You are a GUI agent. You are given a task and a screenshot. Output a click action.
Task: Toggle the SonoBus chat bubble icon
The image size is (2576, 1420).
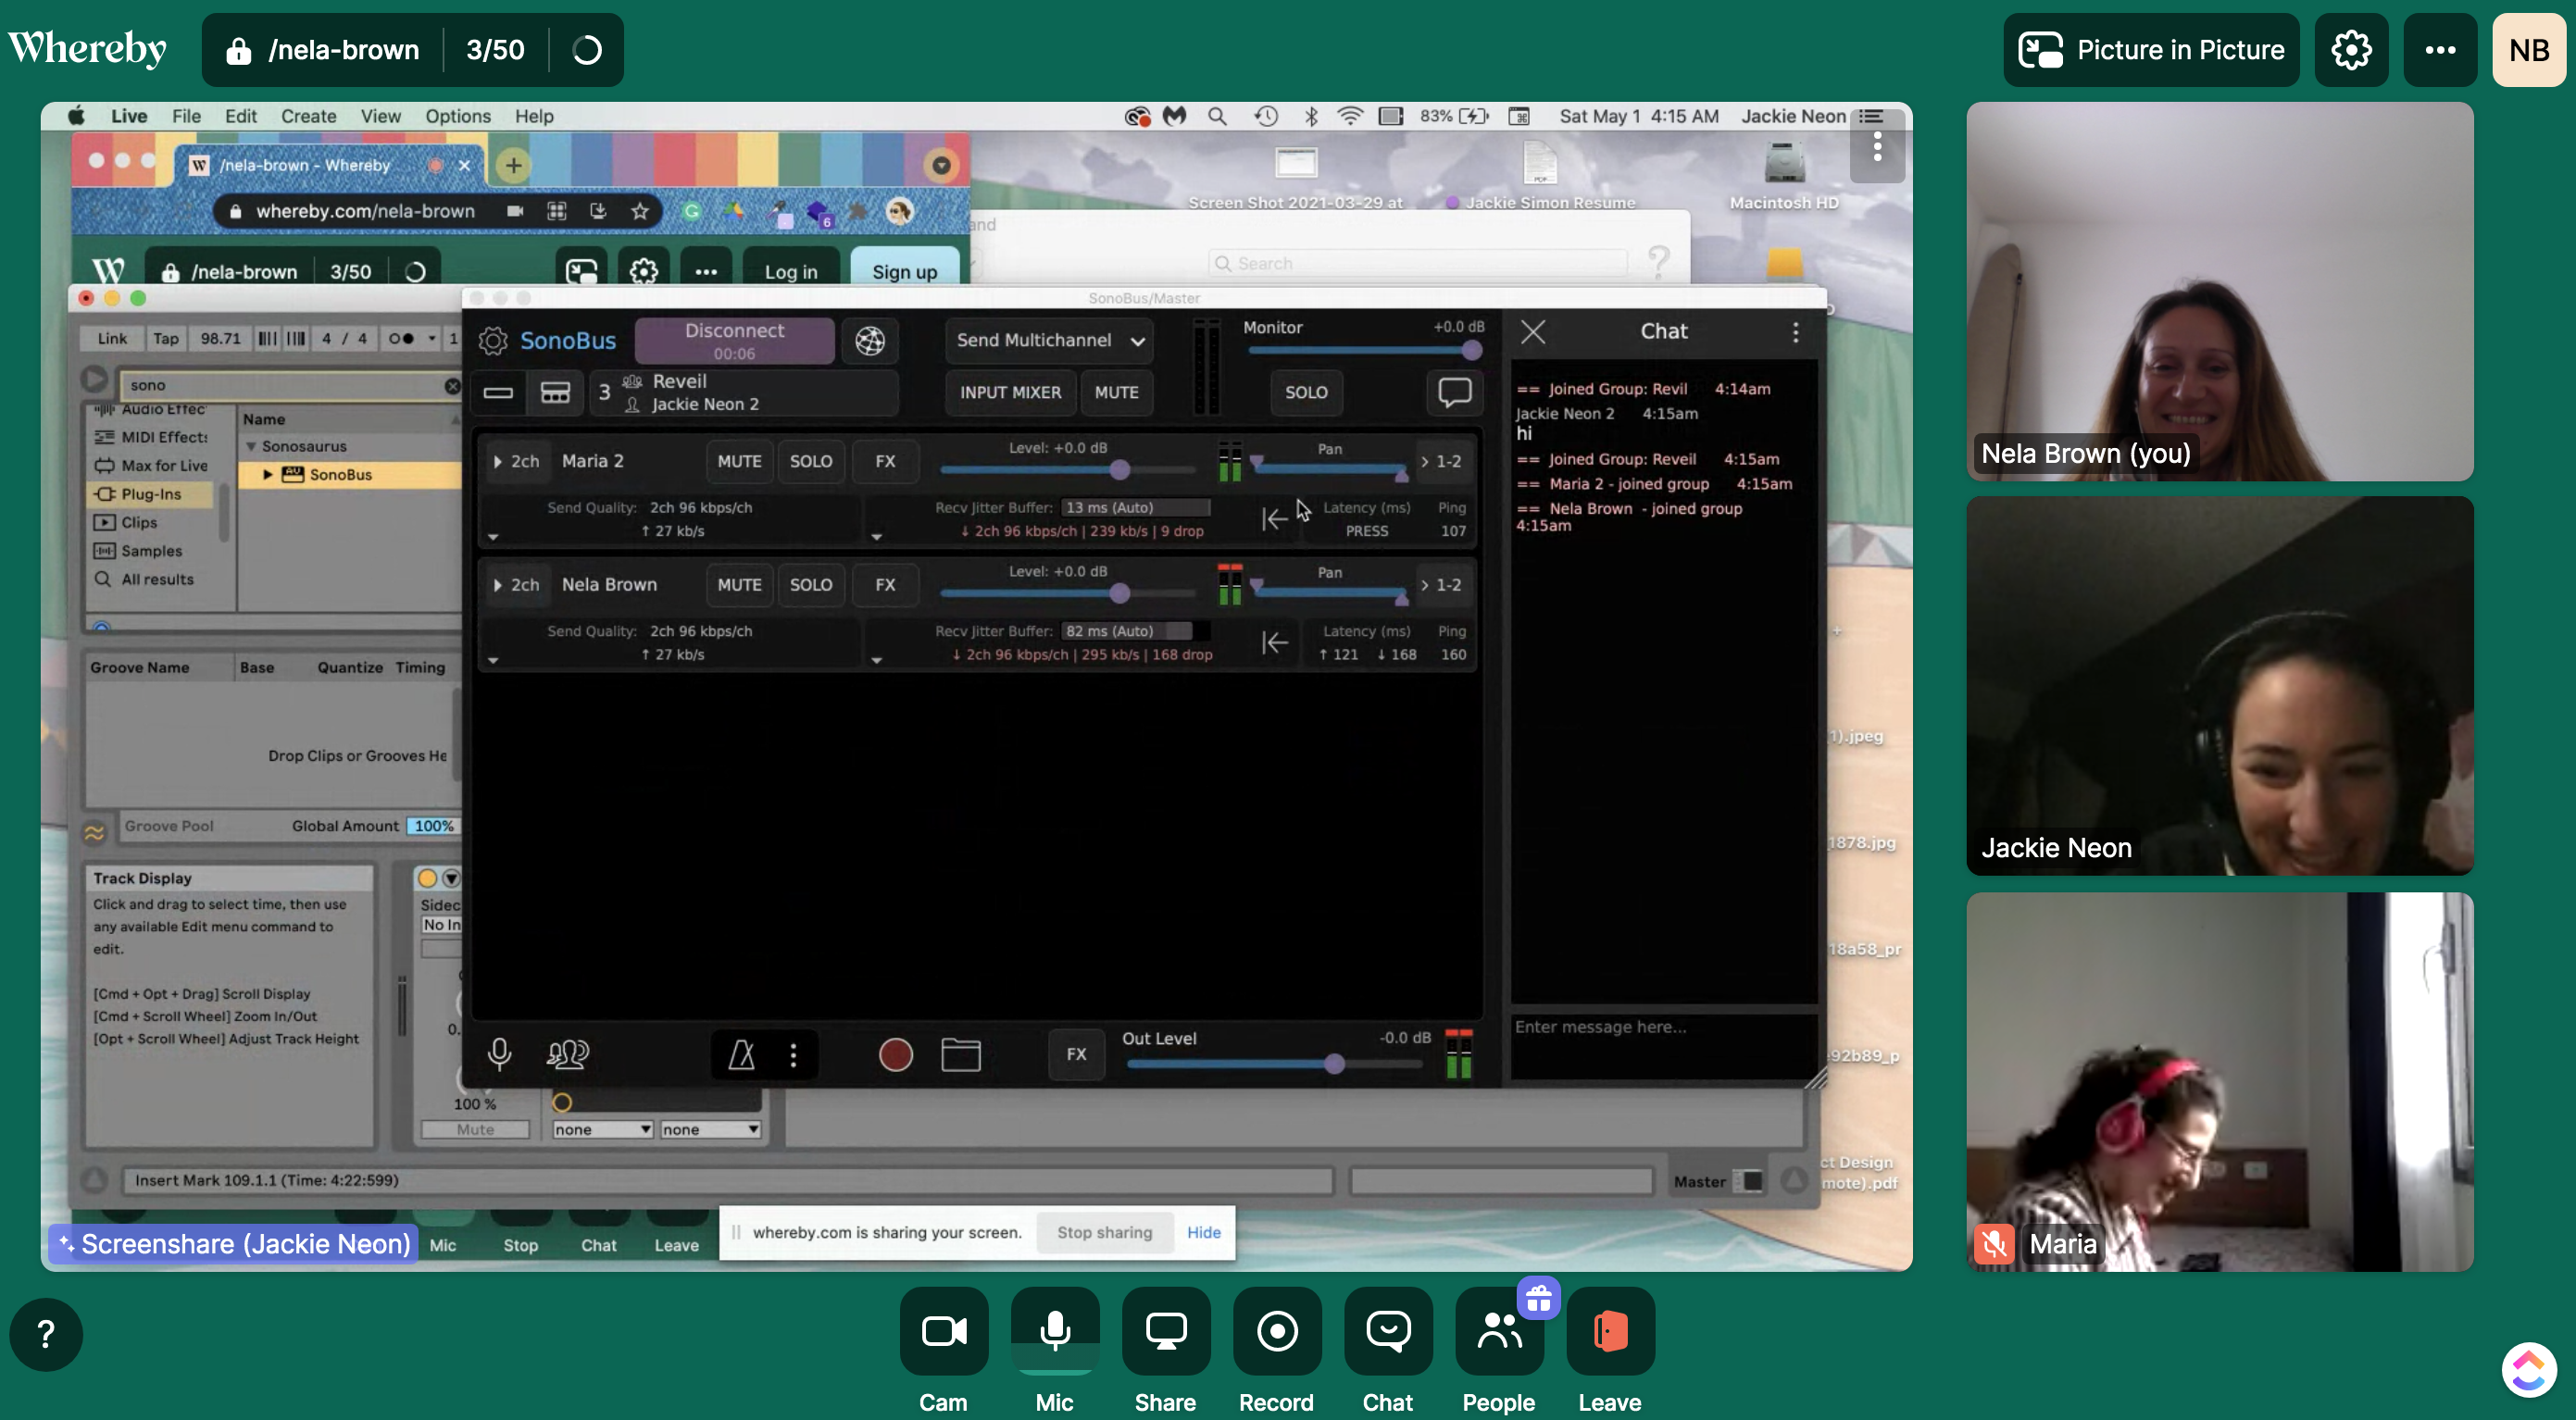pyautogui.click(x=1453, y=392)
